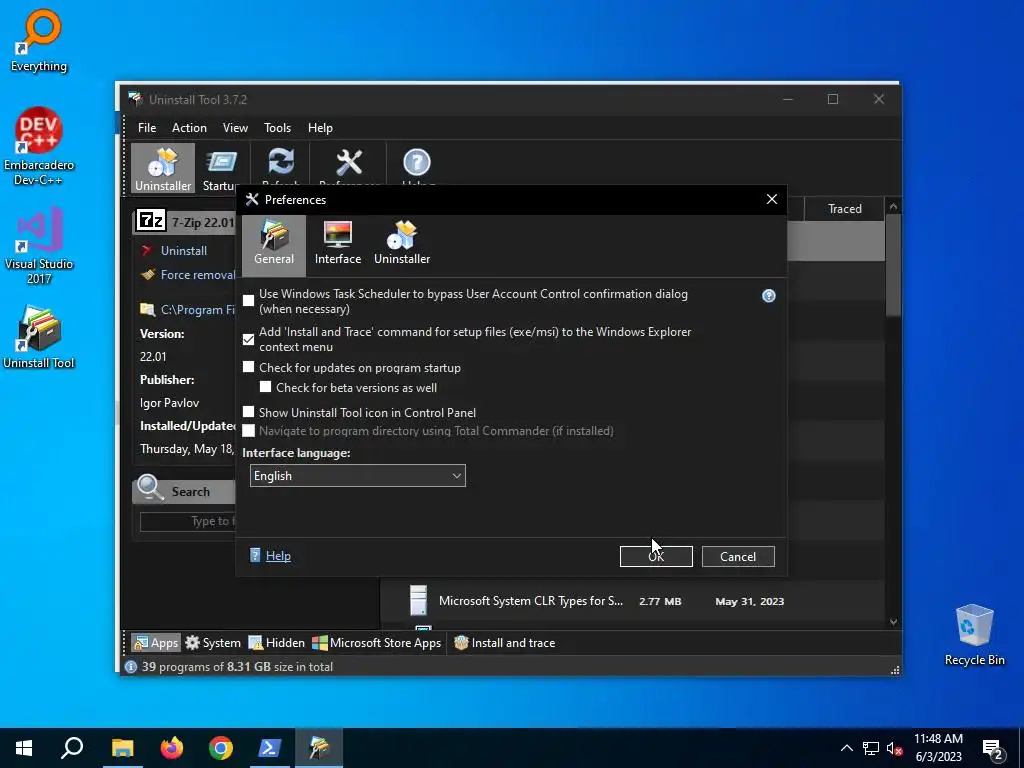This screenshot has width=1024, height=768.
Task: Click the Uninstall Tool taskbar icon
Action: (319, 748)
